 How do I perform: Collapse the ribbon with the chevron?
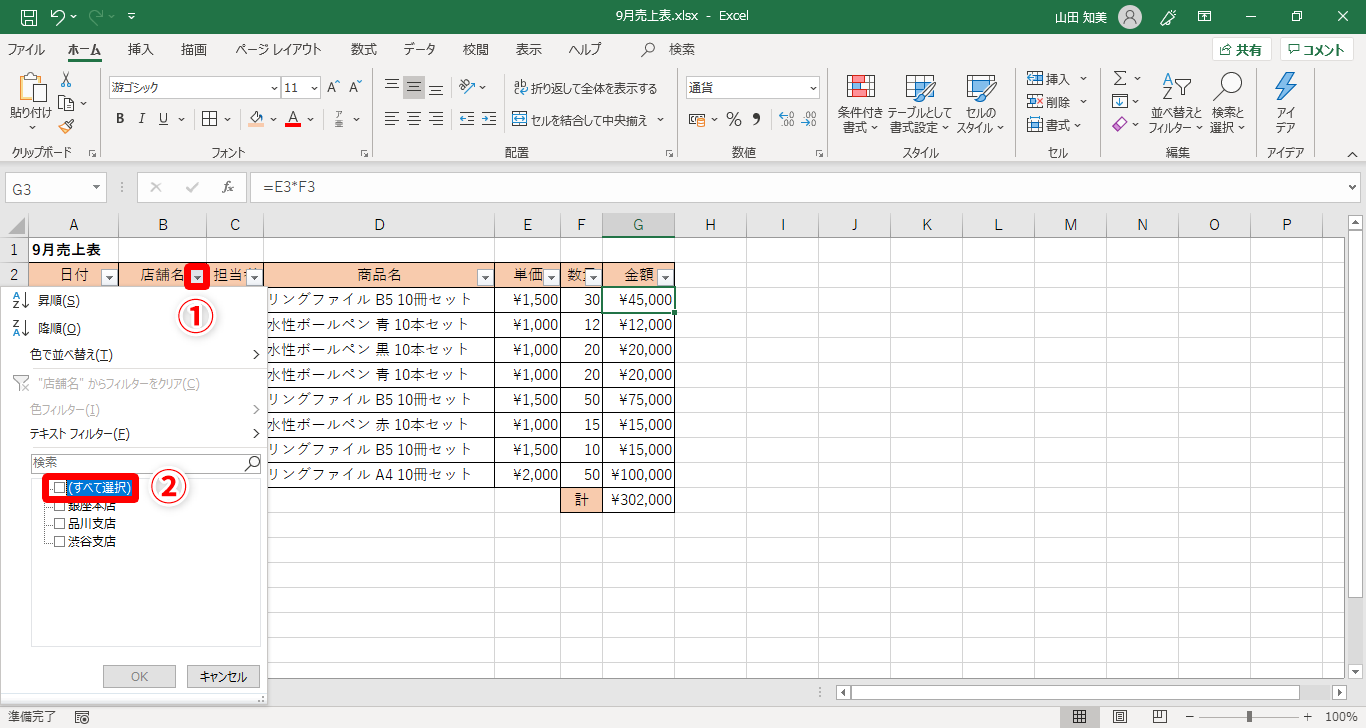[x=1352, y=154]
